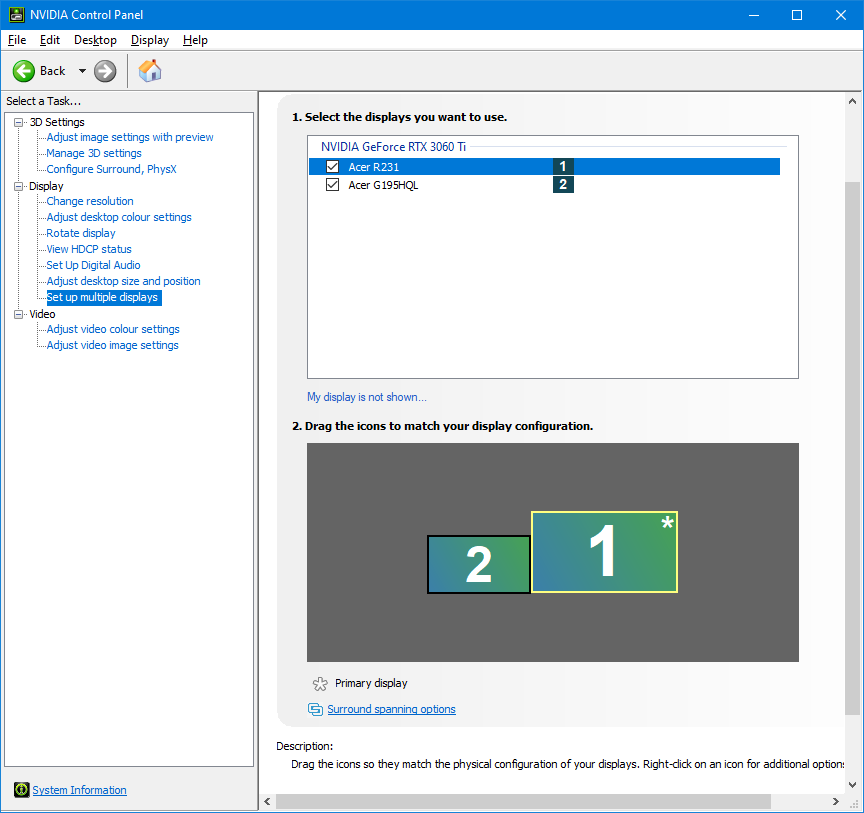The height and width of the screenshot is (813, 864).
Task: Maximize the NVIDIA Control Panel window
Action: 797,15
